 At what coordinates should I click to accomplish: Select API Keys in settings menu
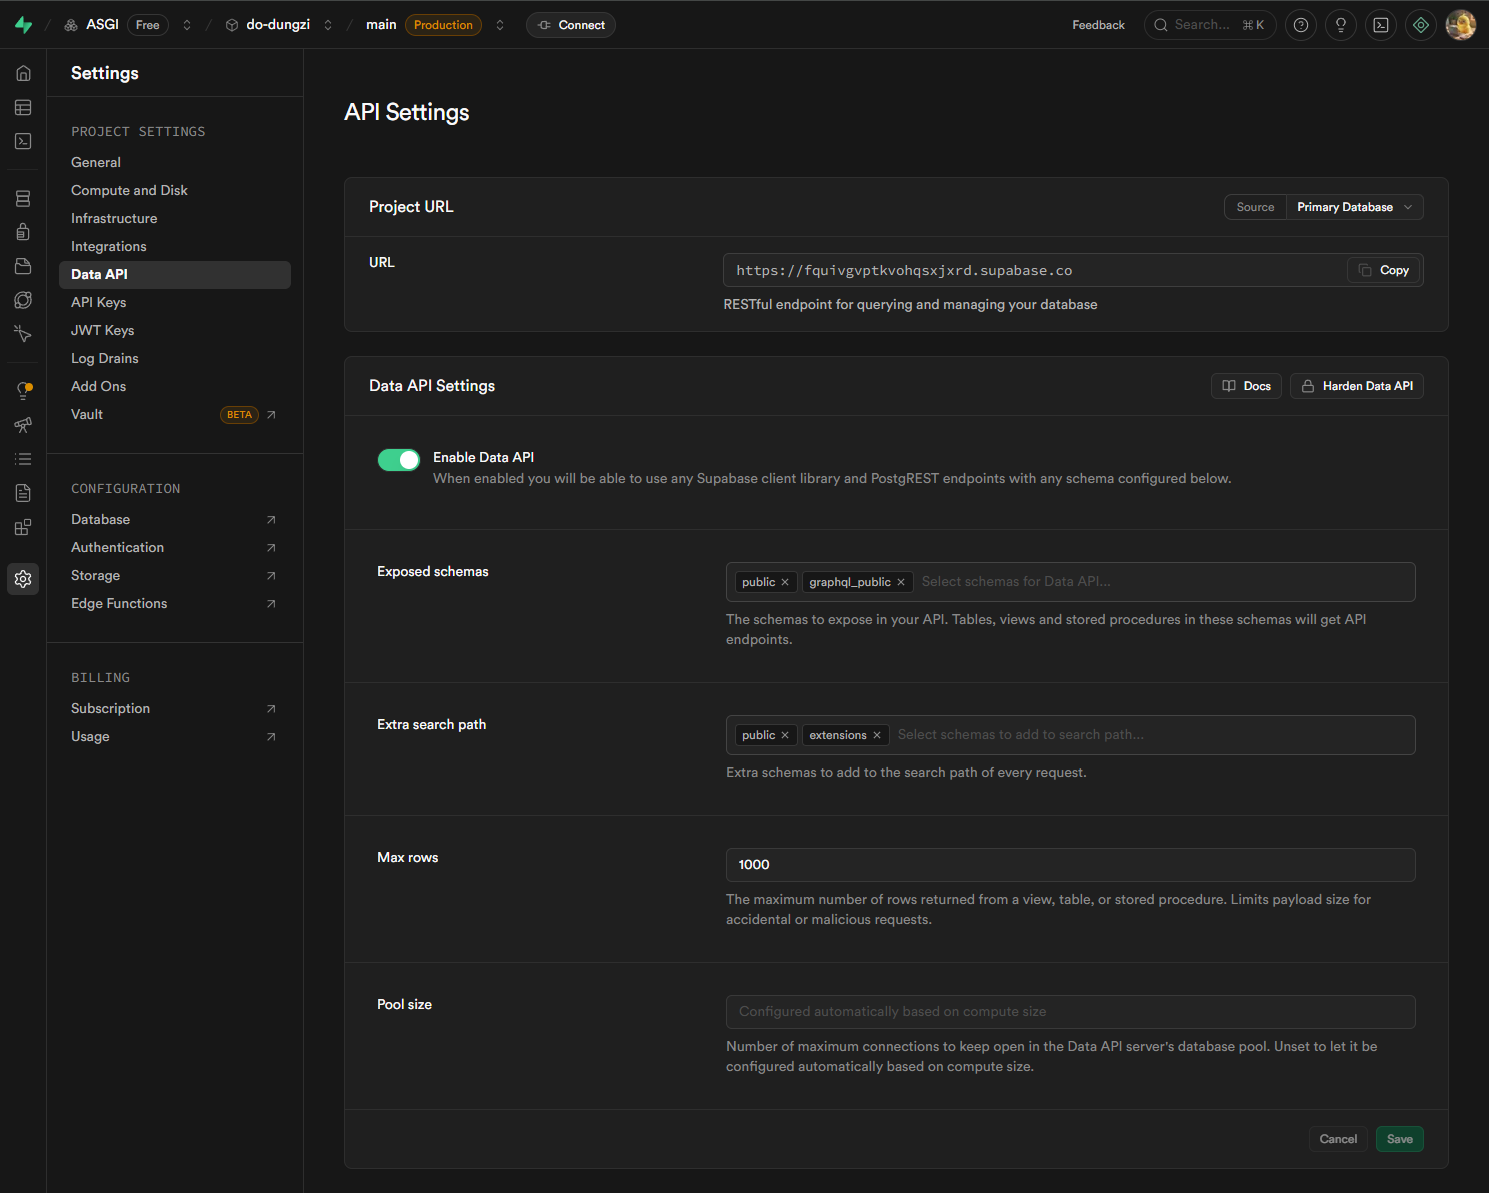(98, 302)
